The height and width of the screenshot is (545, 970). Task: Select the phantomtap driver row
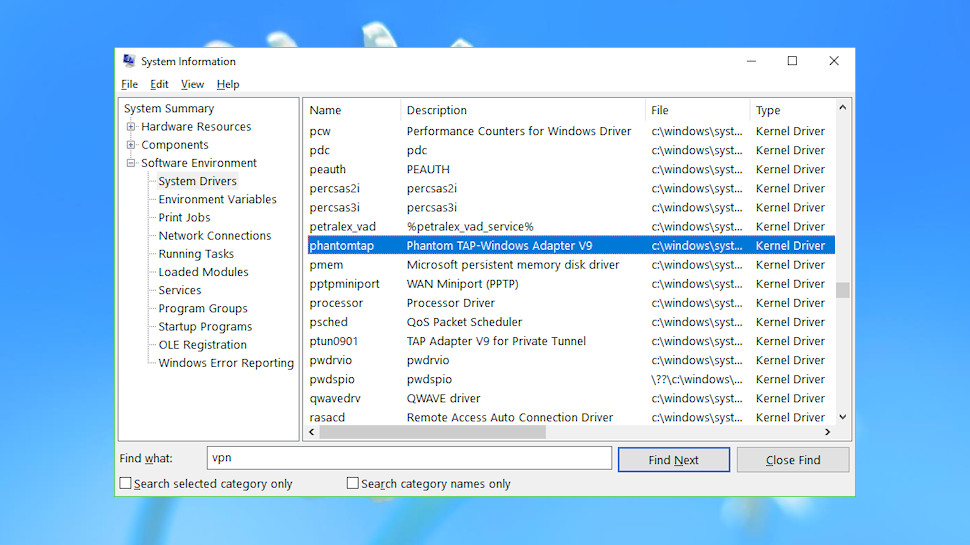[571, 246]
